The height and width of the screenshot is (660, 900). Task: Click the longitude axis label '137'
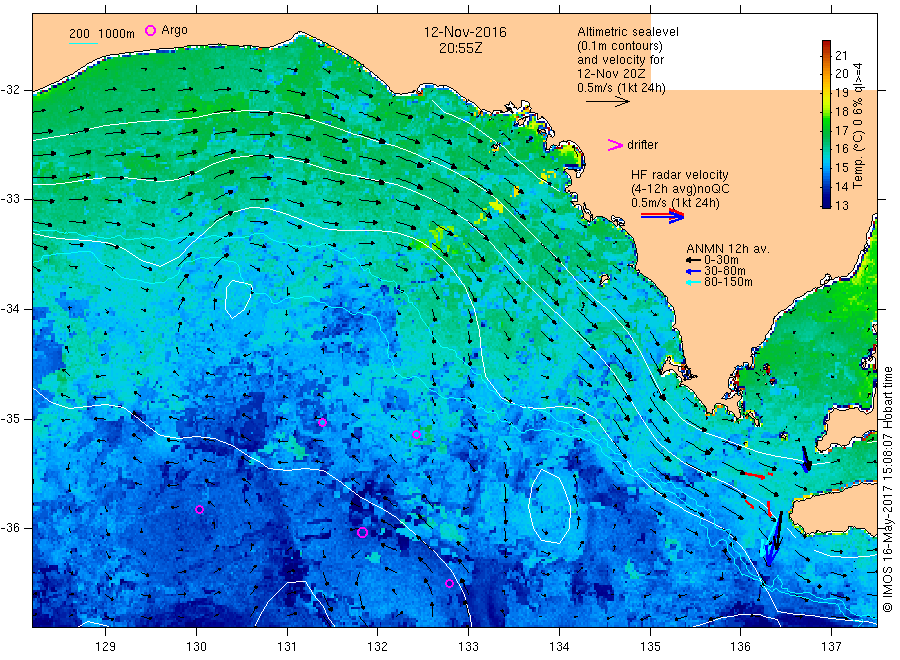(832, 647)
